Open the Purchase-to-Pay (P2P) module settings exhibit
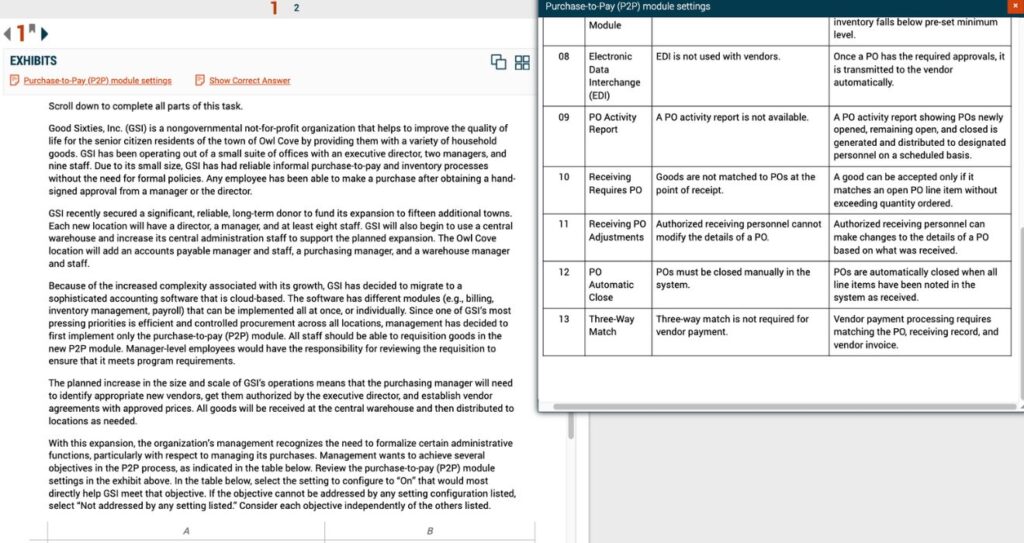Screen dimensions: 1024x543 97,81
